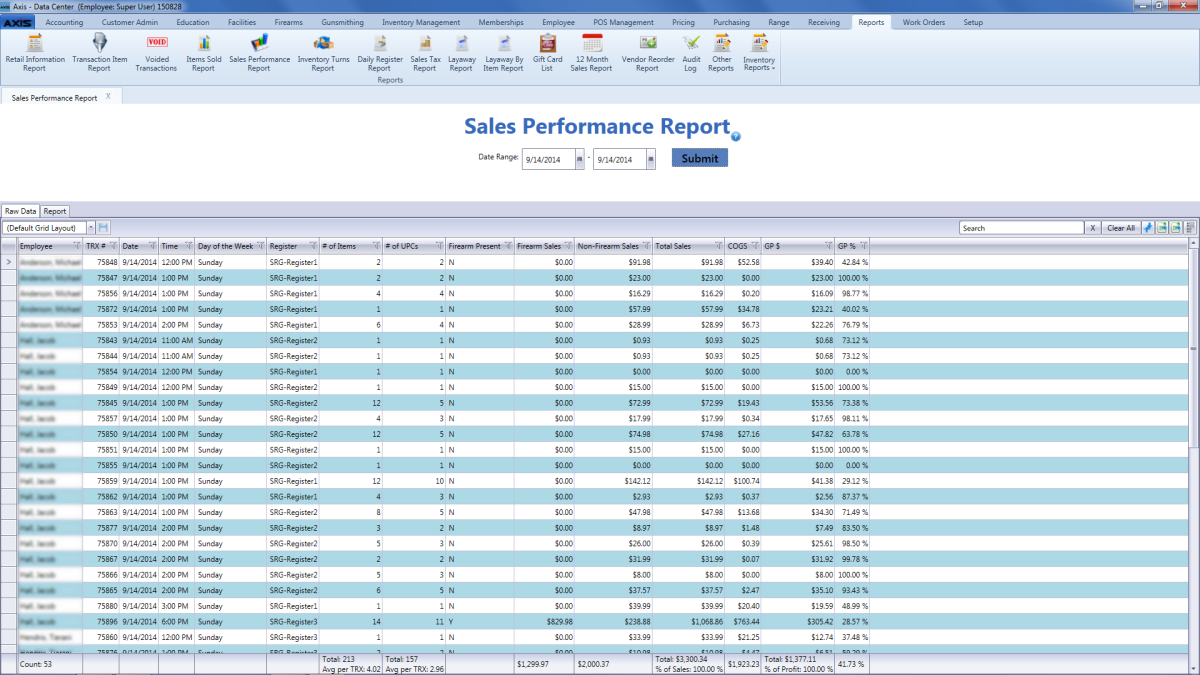
Task: Click the $1,068.86 total sales cell
Action: (689, 621)
